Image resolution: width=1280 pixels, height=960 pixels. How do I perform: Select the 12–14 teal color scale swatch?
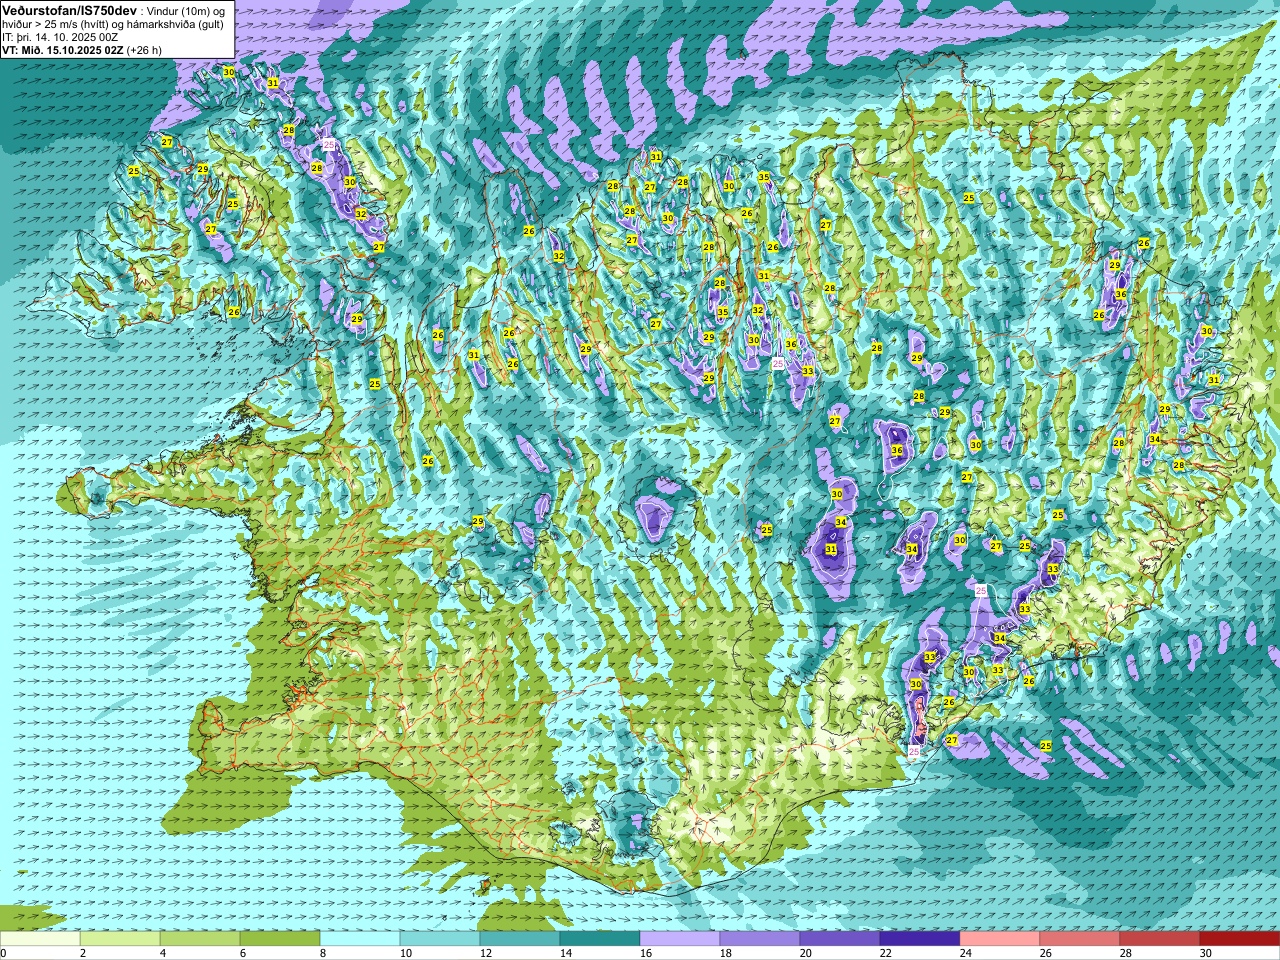point(520,938)
